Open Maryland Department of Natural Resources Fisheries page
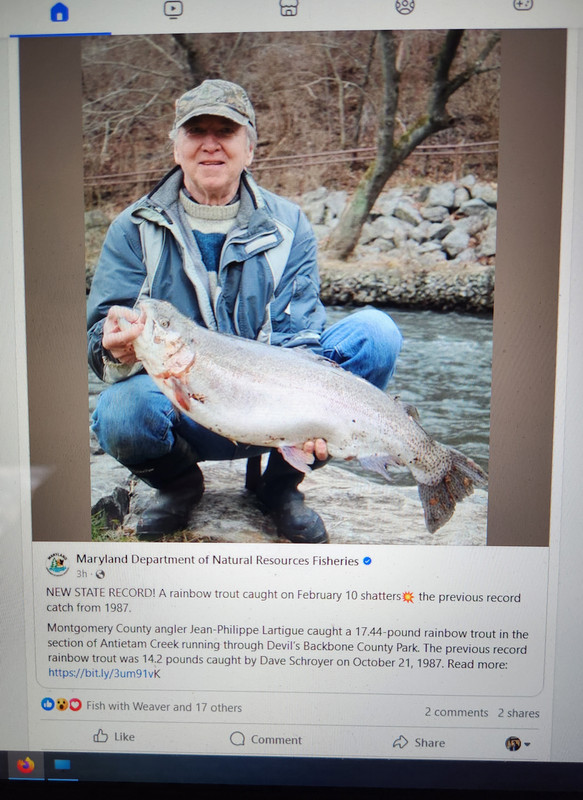Viewport: 583px width, 800px height. [217, 560]
